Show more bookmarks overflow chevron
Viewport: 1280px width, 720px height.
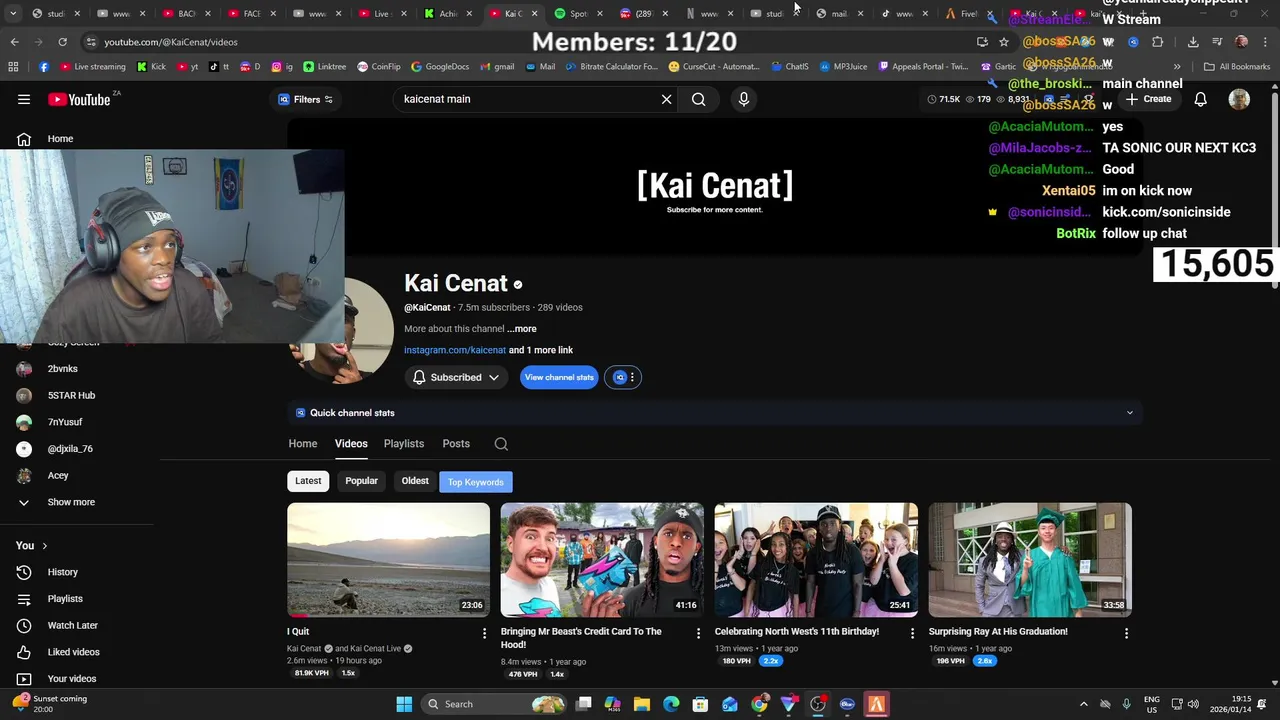coord(1177,67)
